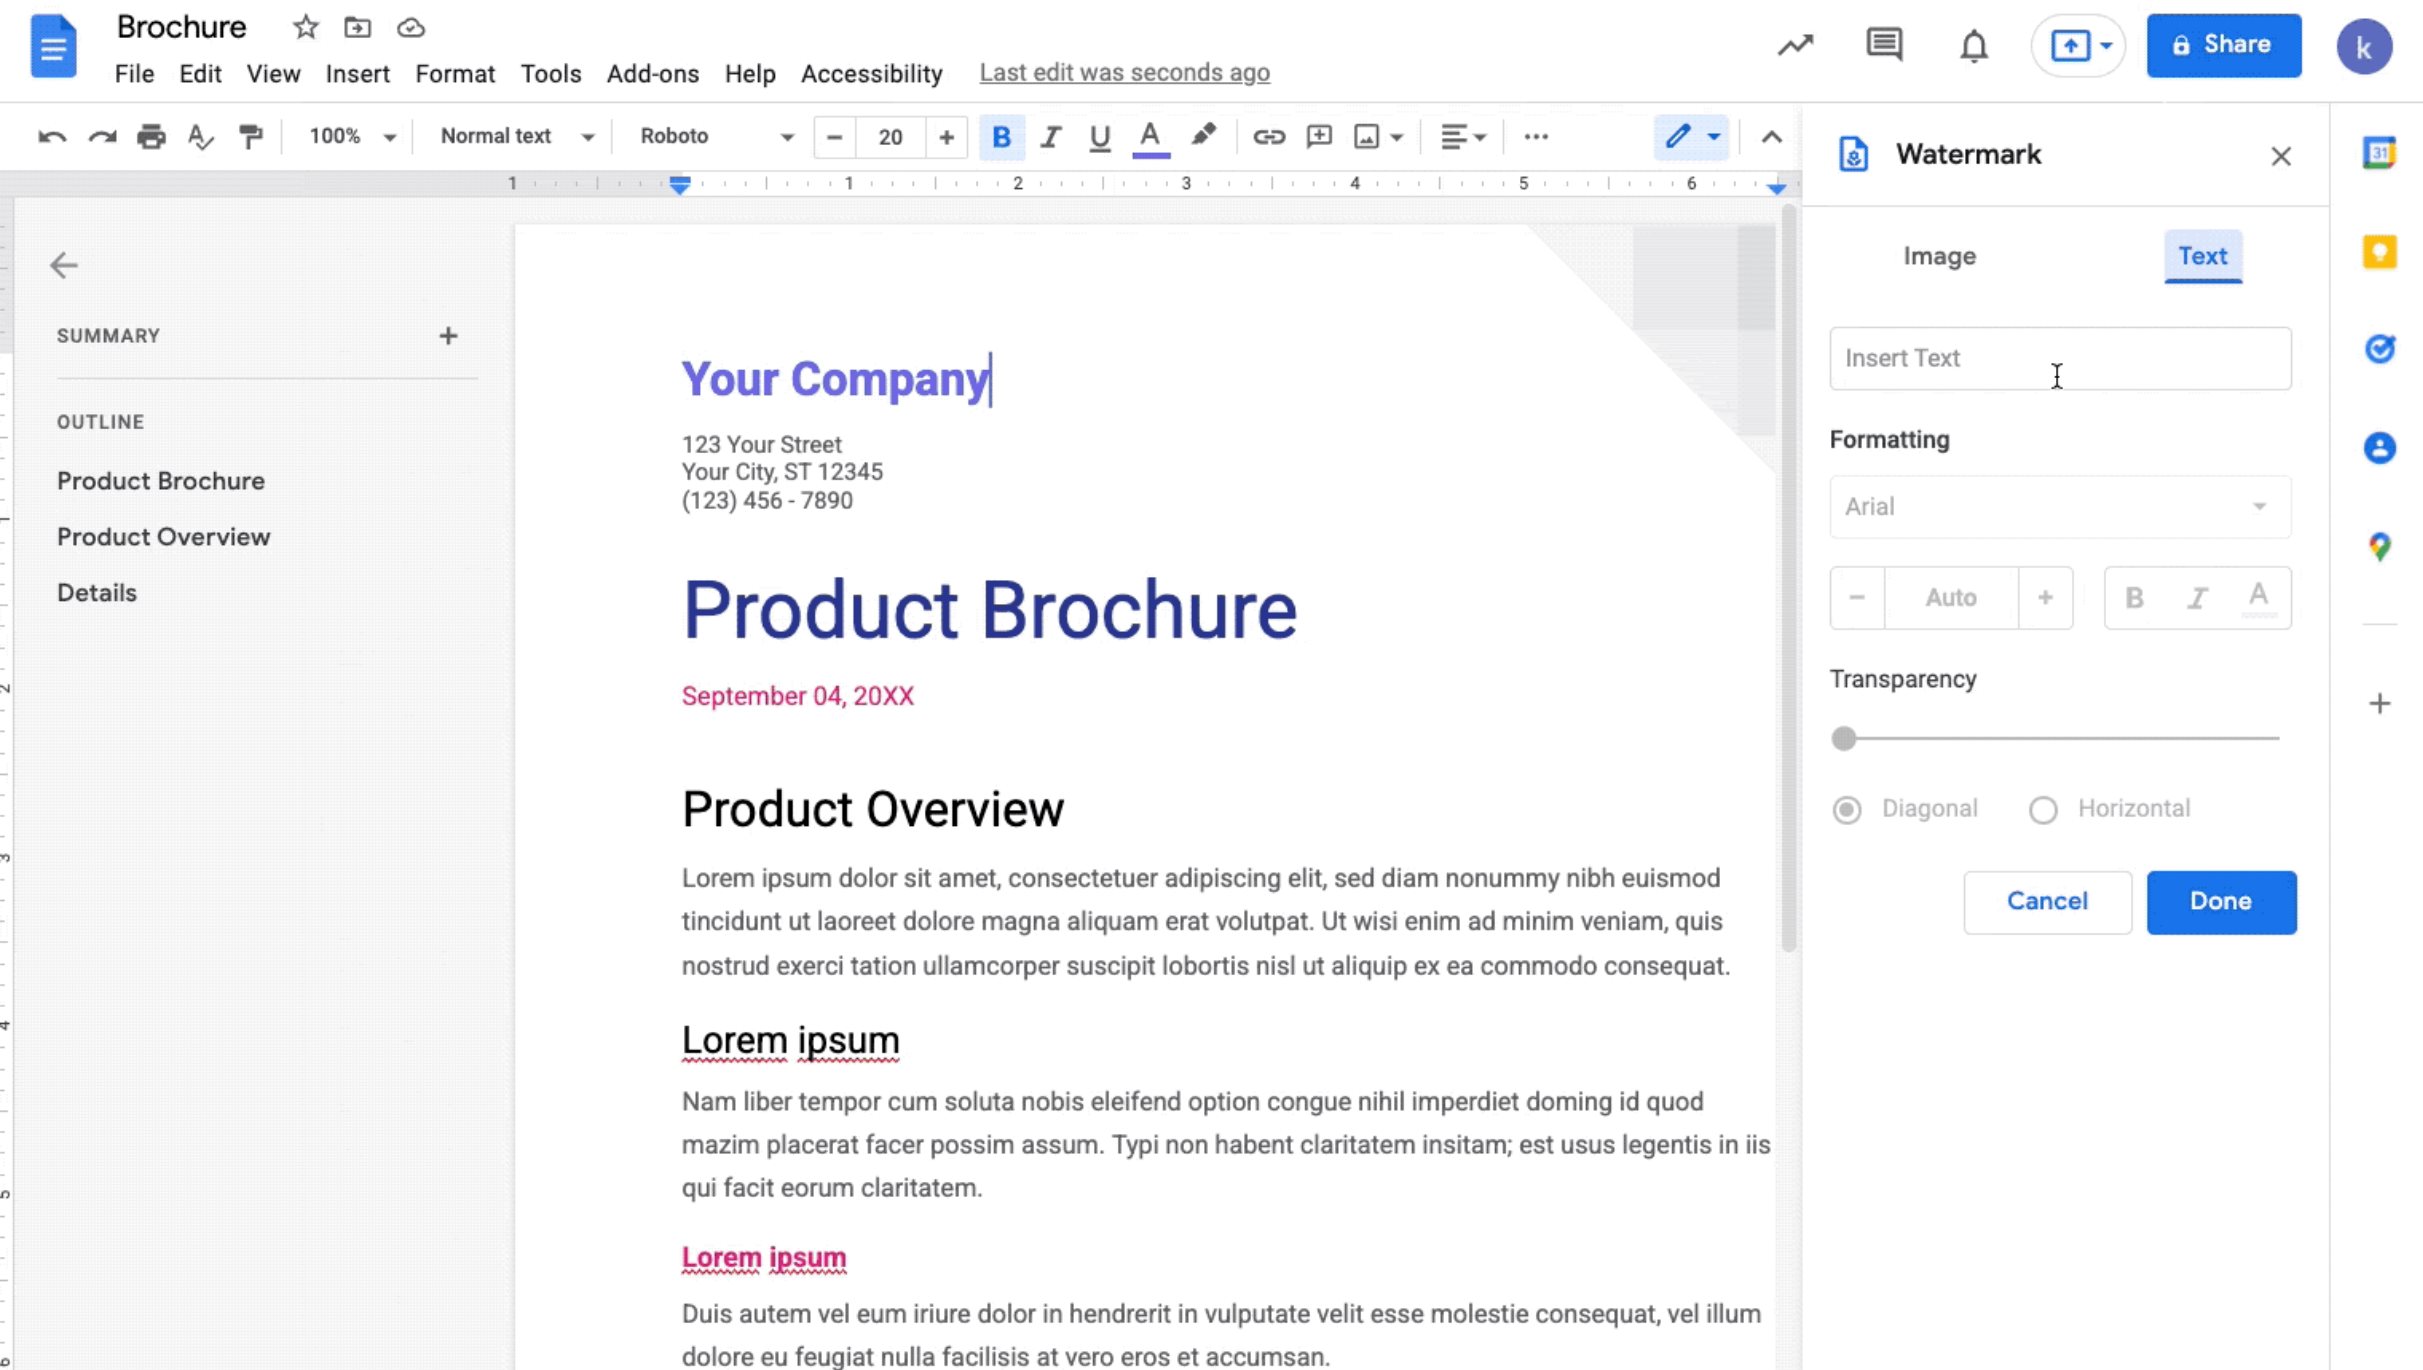The height and width of the screenshot is (1370, 2423).
Task: Click the Done button in Watermark
Action: [2221, 901]
